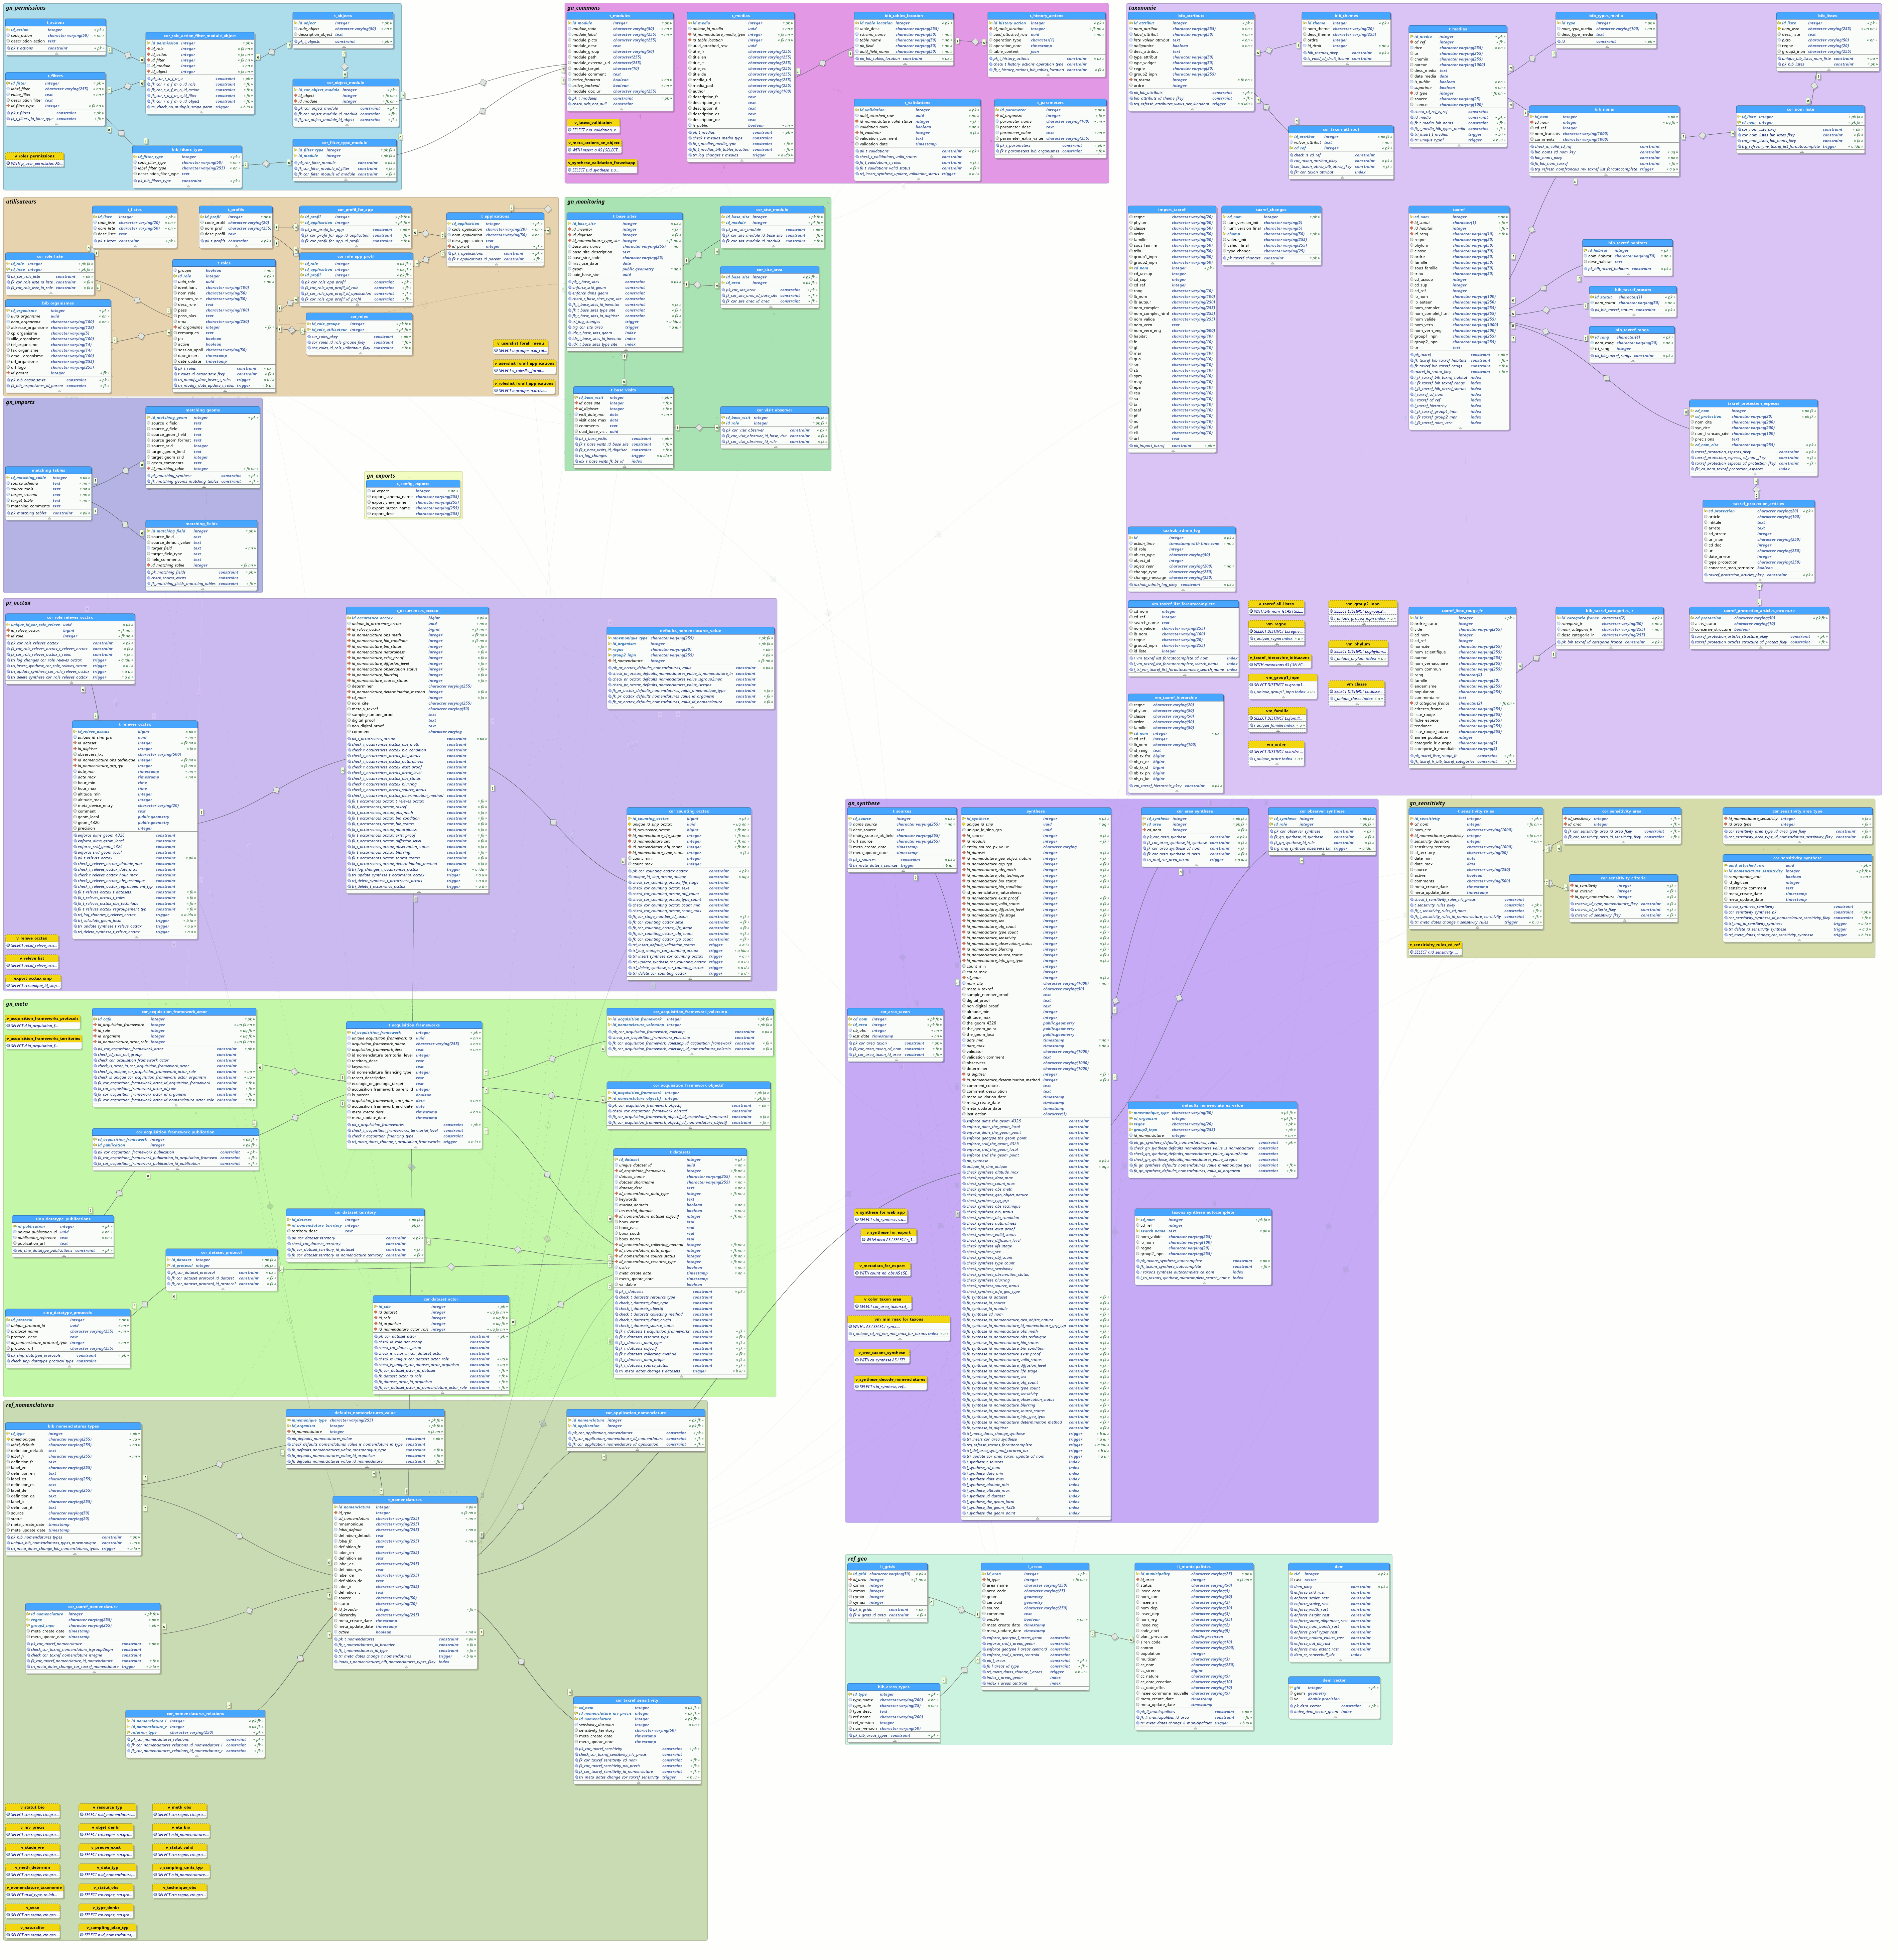Select the bib_noms table header
The height and width of the screenshot is (1960, 1898).
tap(1604, 109)
